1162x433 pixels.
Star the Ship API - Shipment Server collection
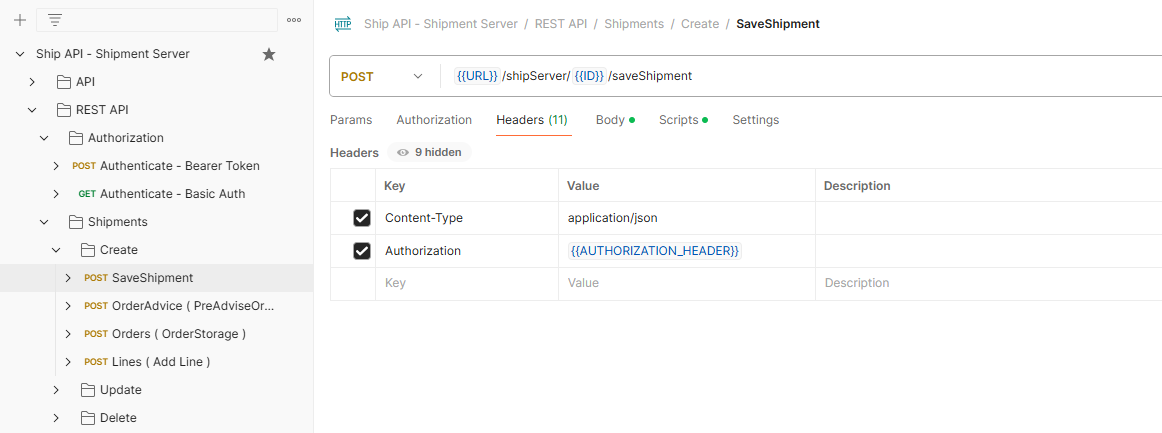click(x=268, y=54)
